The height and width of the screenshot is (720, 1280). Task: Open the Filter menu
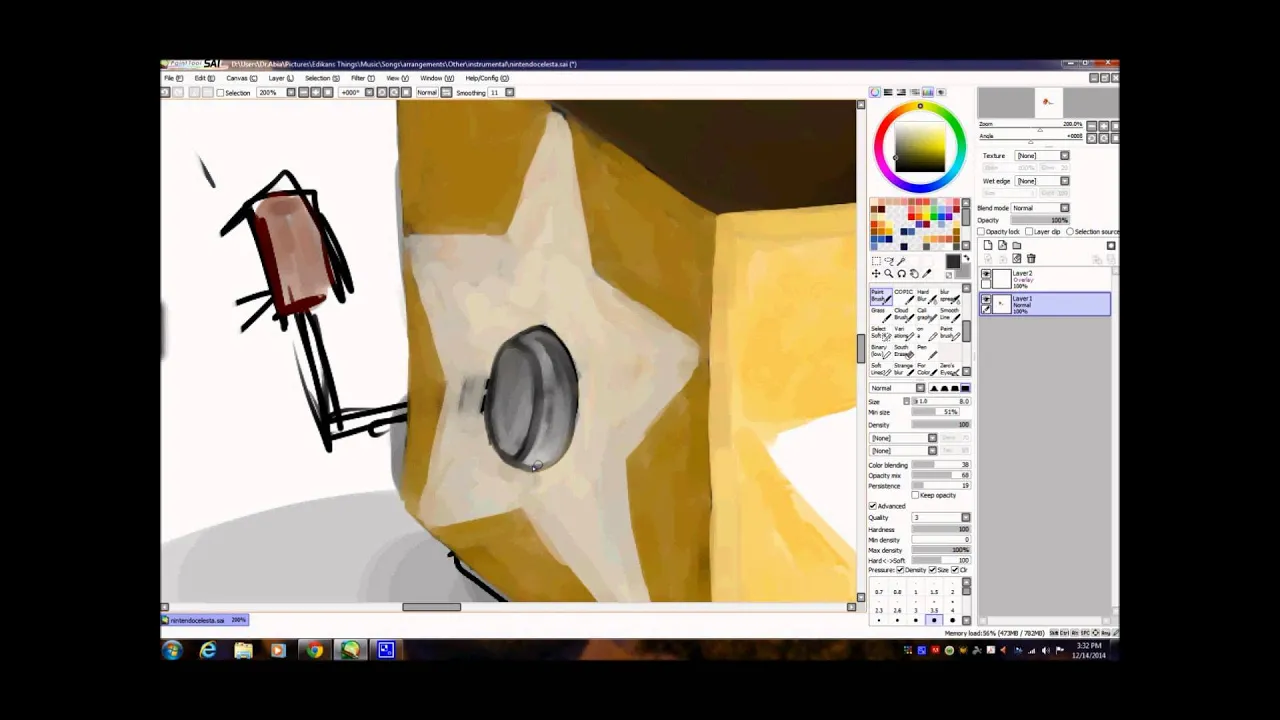pyautogui.click(x=363, y=78)
